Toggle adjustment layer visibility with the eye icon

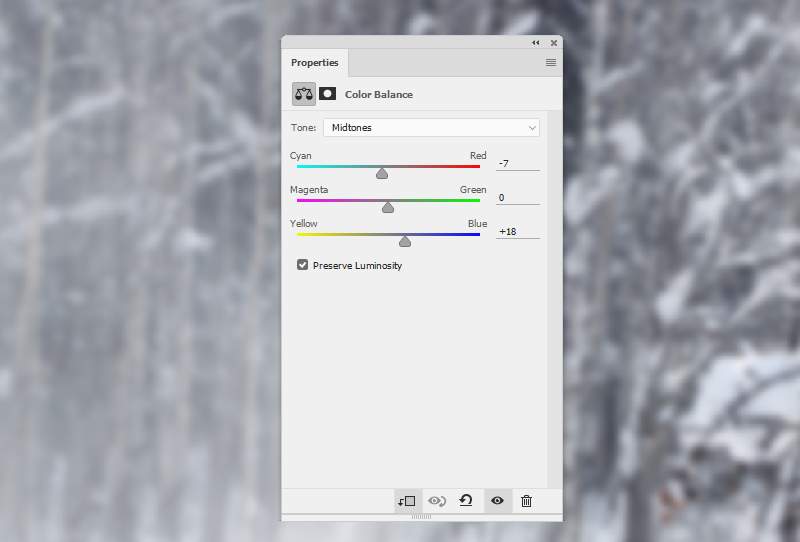point(497,501)
